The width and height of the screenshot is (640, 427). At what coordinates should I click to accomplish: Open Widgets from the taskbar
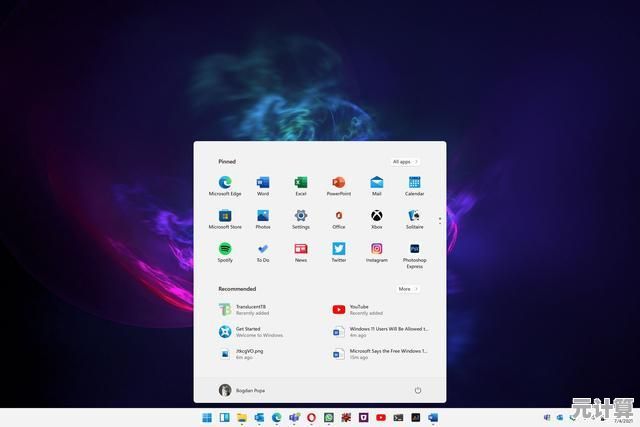(x=224, y=417)
